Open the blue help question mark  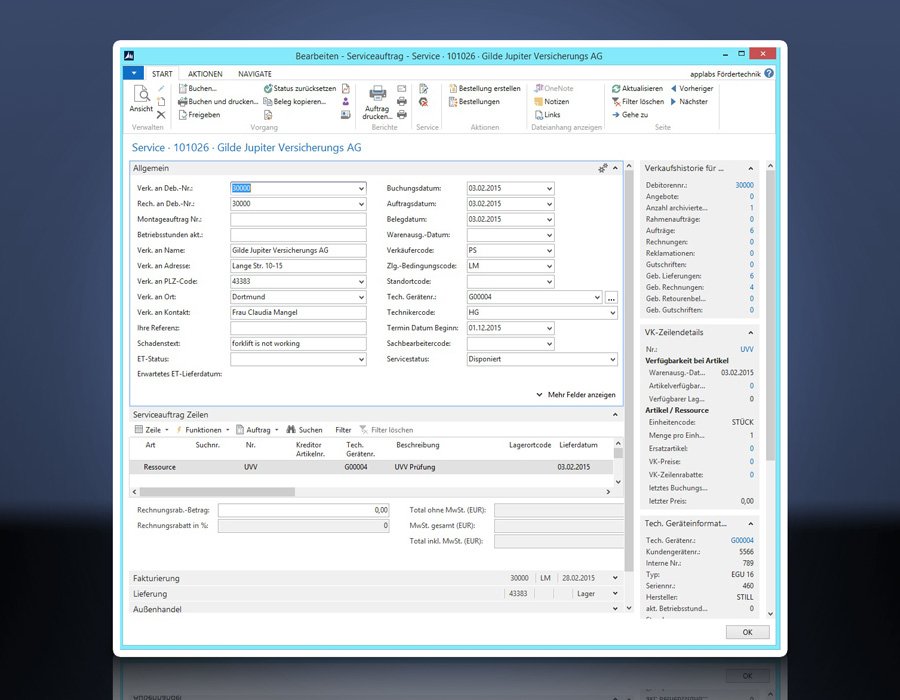[x=769, y=73]
